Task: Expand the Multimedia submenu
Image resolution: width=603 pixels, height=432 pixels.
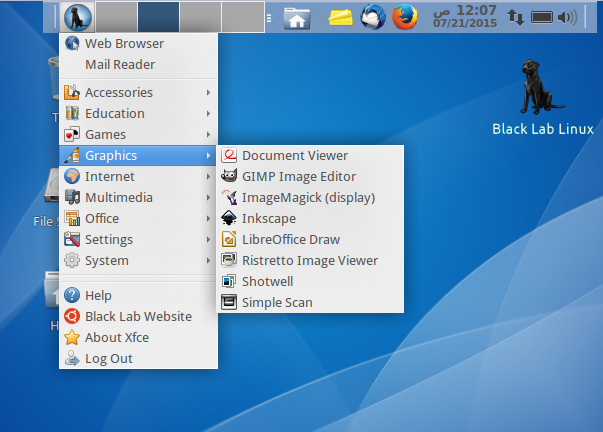Action: pyautogui.click(x=138, y=197)
